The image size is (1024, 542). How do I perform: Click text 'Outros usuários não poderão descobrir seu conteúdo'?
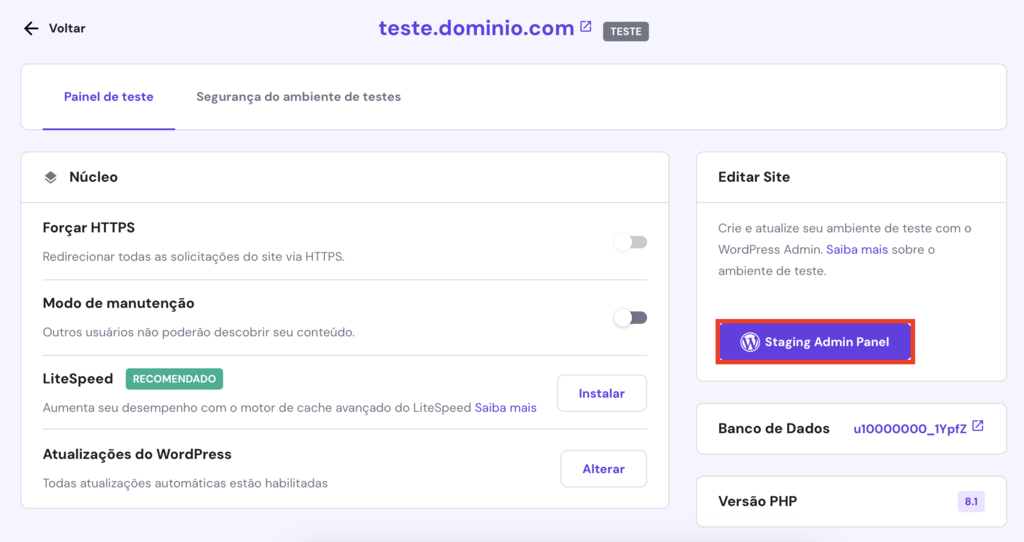point(199,332)
